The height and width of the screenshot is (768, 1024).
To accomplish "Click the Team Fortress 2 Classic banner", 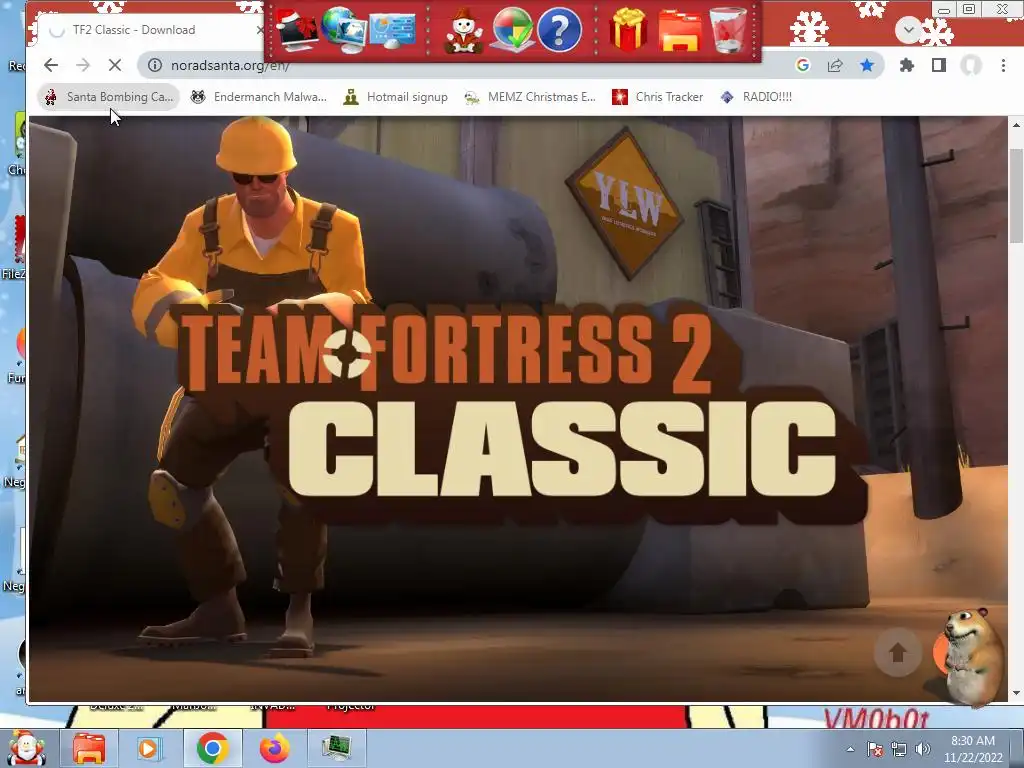I will point(518,409).
